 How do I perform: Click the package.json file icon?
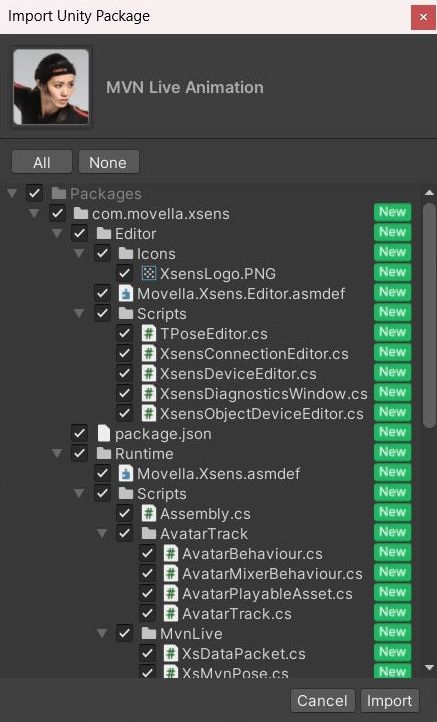tap(104, 433)
